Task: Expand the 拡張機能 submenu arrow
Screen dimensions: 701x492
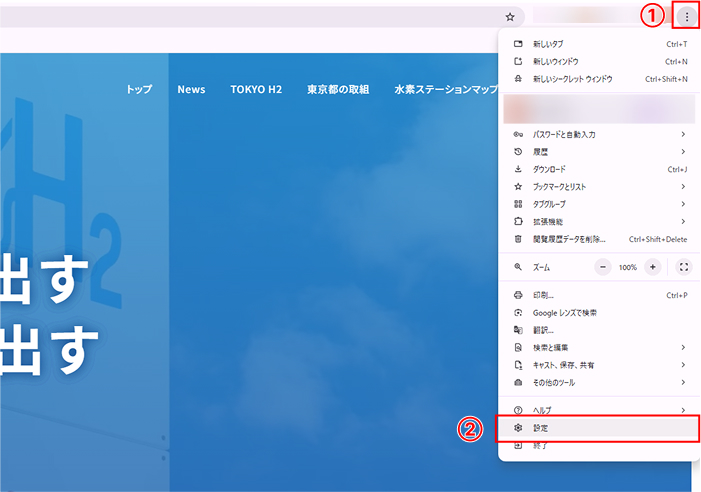Action: (683, 221)
